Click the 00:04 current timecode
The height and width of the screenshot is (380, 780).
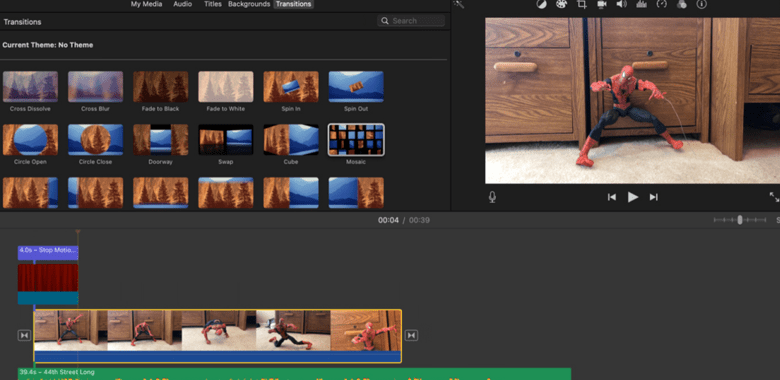[x=389, y=220]
